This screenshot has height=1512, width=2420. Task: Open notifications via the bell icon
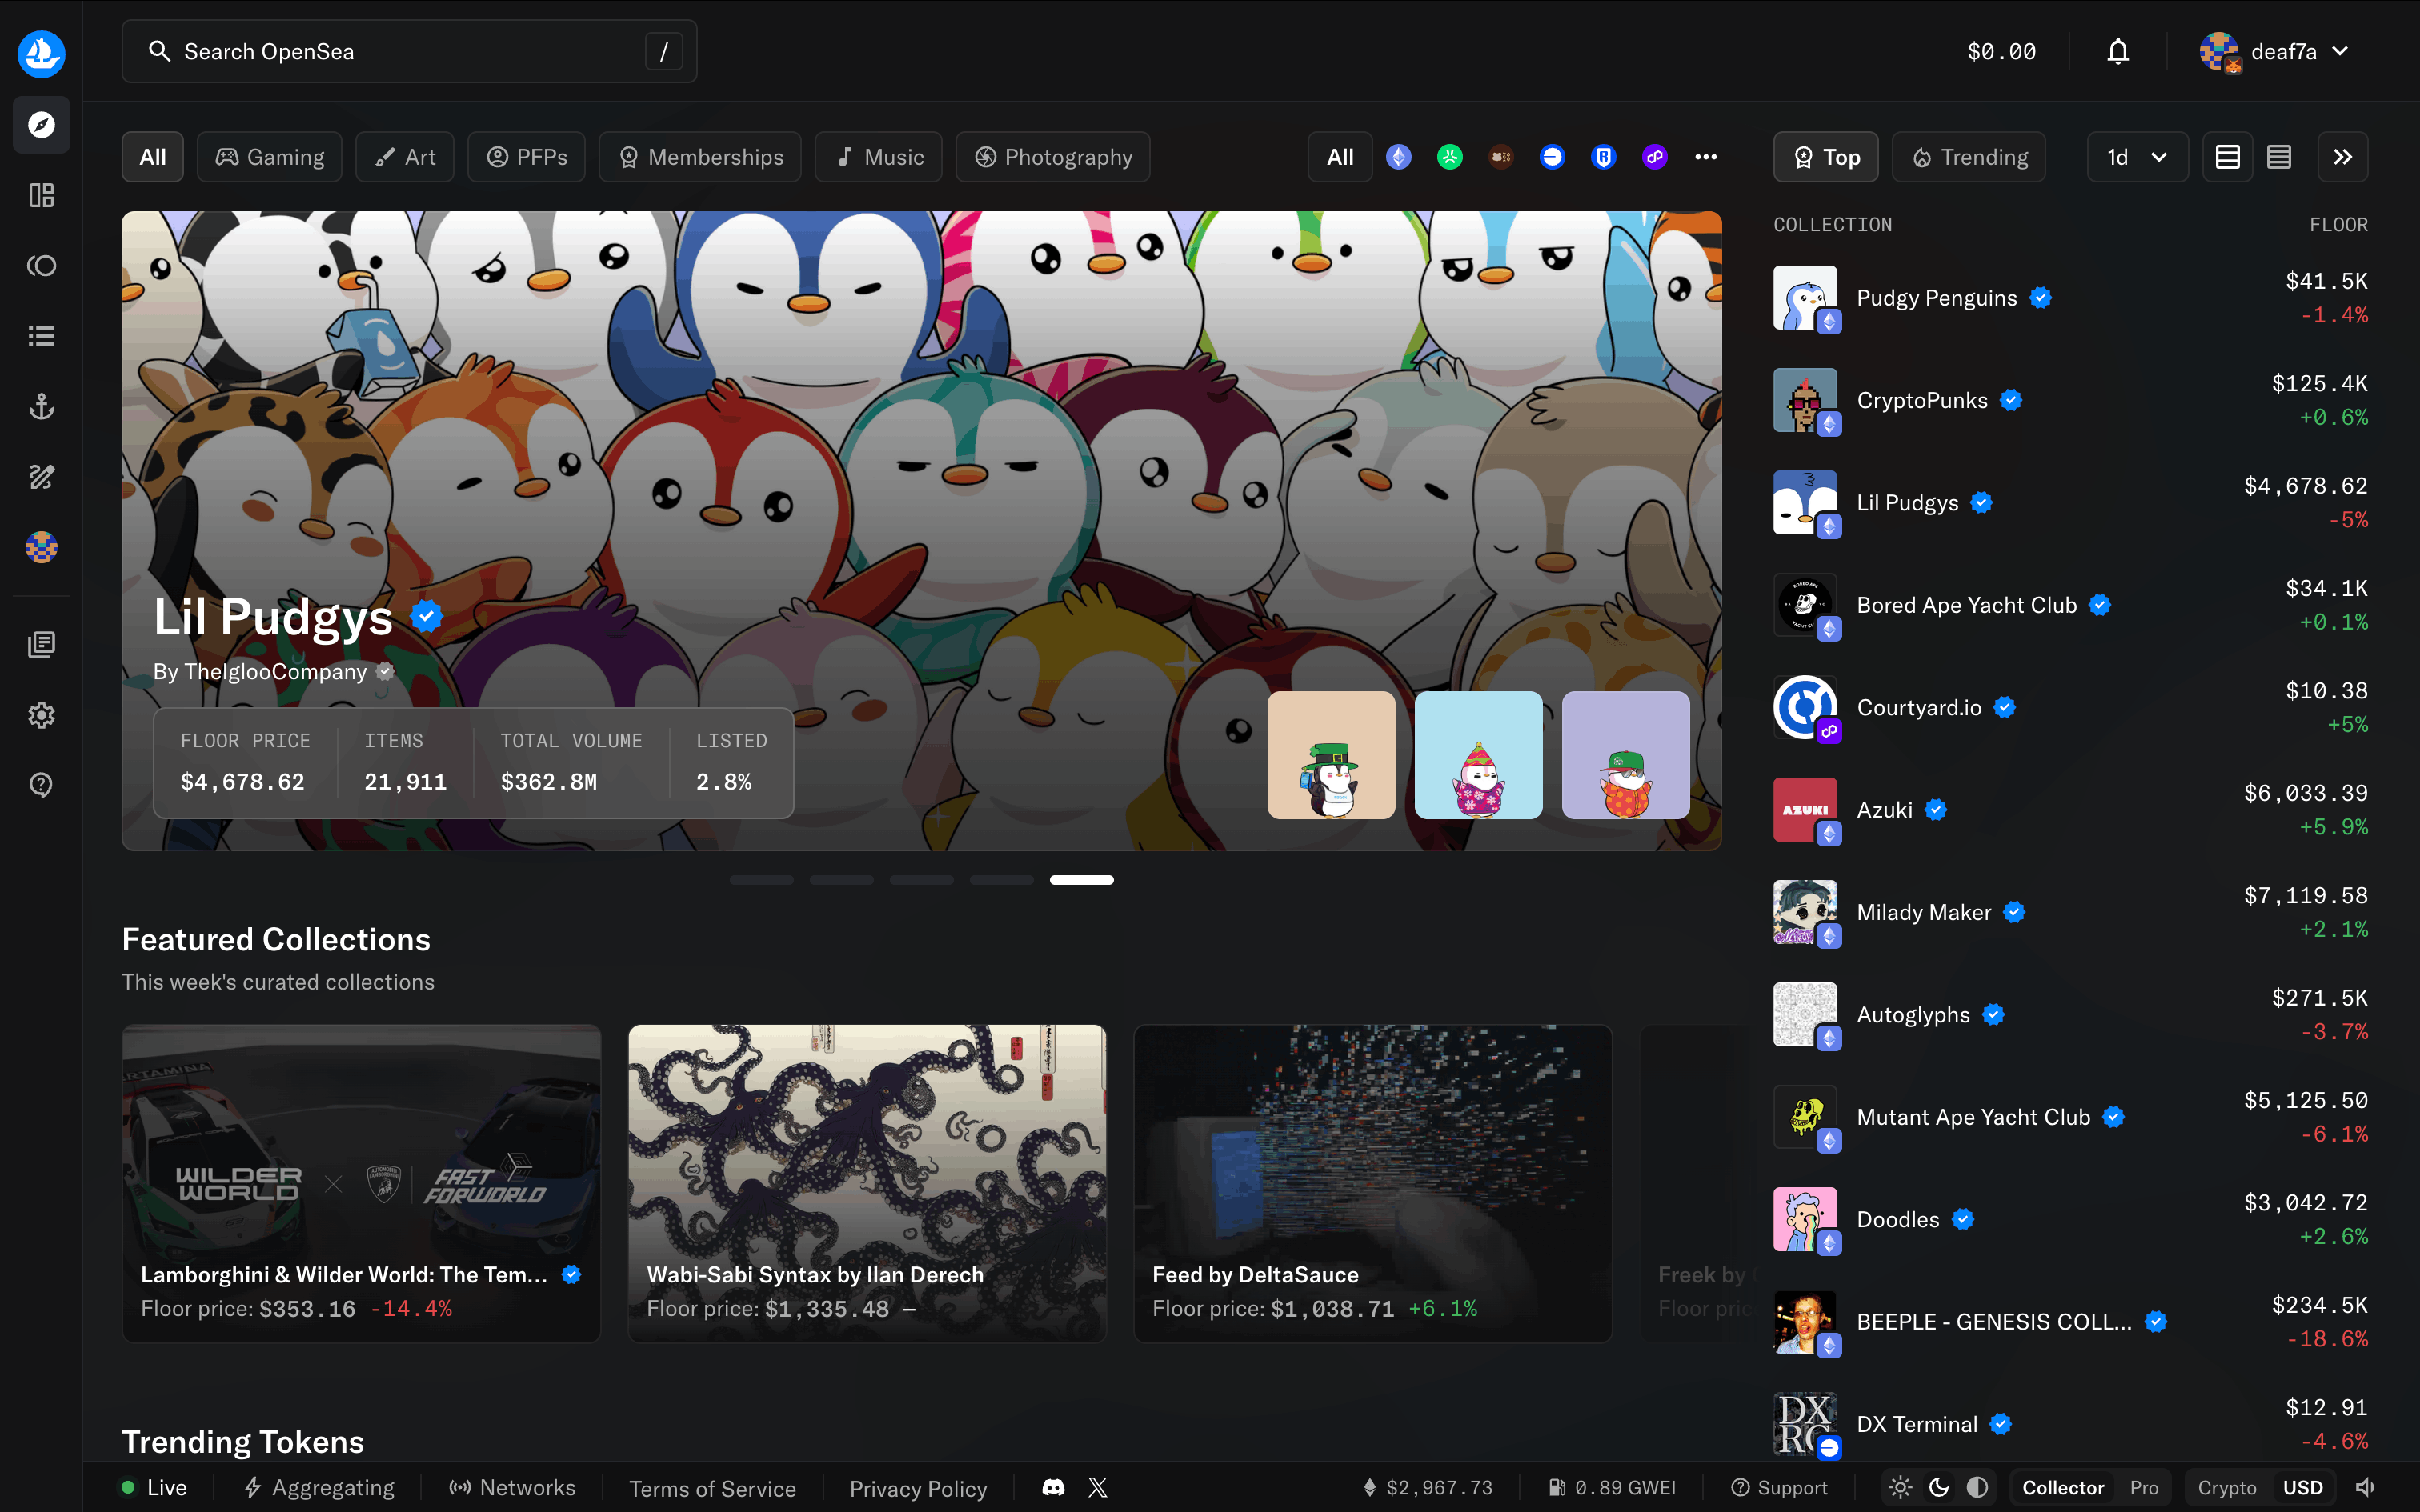coord(2117,50)
